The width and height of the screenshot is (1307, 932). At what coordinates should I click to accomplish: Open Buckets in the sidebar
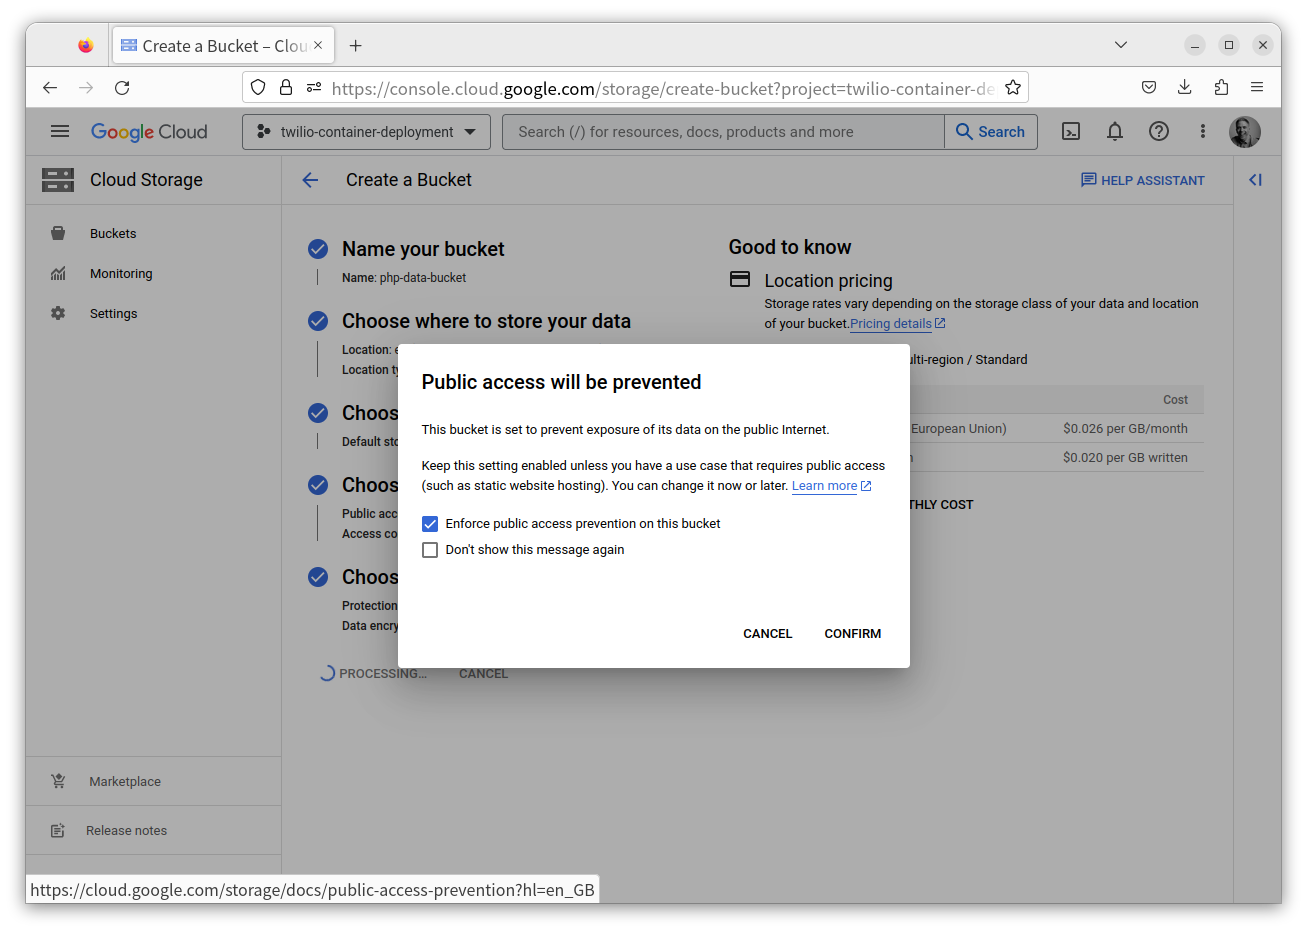point(113,233)
